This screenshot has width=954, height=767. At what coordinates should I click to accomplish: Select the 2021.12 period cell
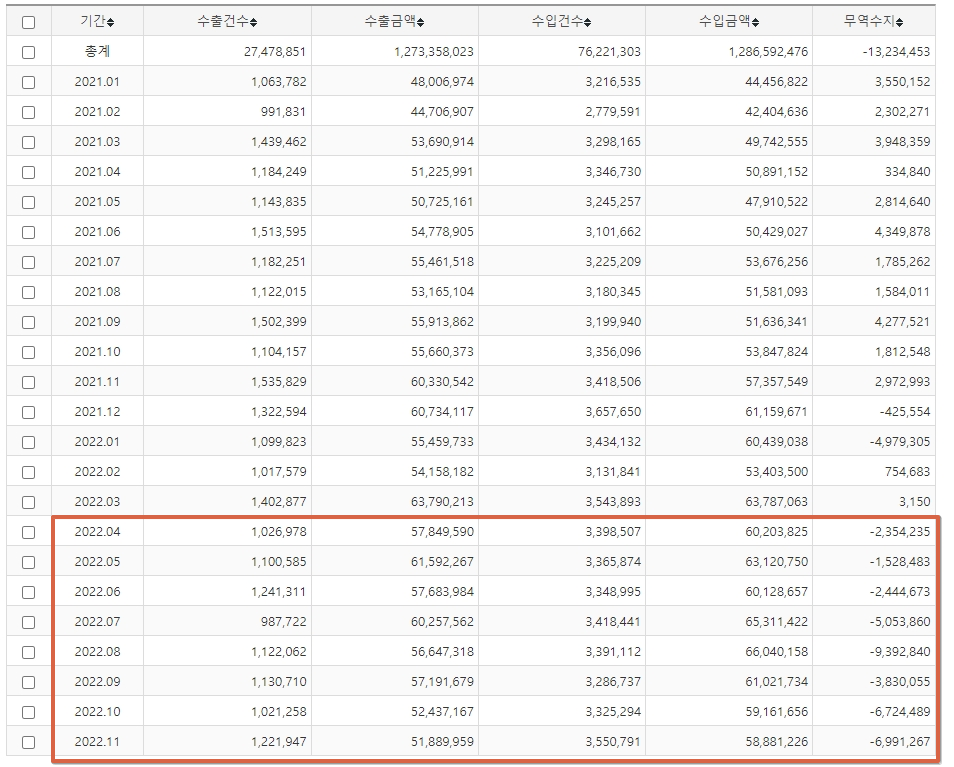(x=97, y=412)
